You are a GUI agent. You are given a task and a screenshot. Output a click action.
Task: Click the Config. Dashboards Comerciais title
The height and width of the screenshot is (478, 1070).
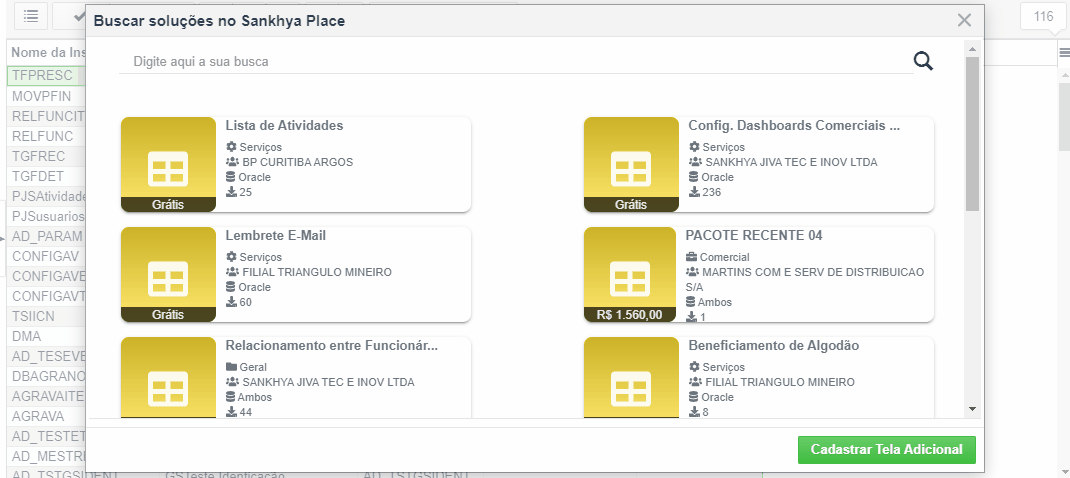tap(794, 126)
